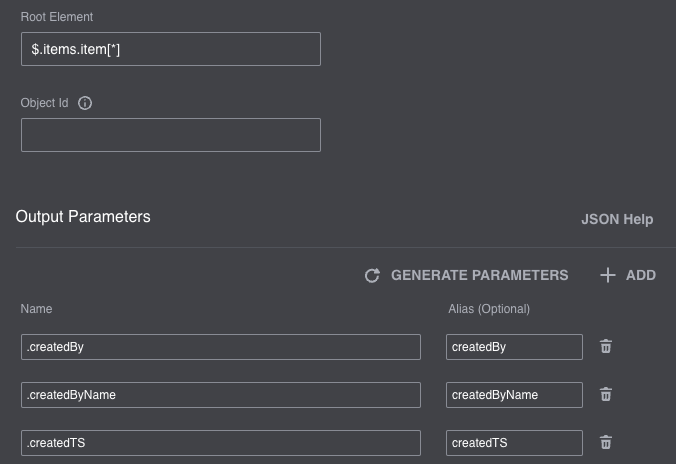The width and height of the screenshot is (676, 464).
Task: Select the .createdBy Name field
Action: point(220,347)
